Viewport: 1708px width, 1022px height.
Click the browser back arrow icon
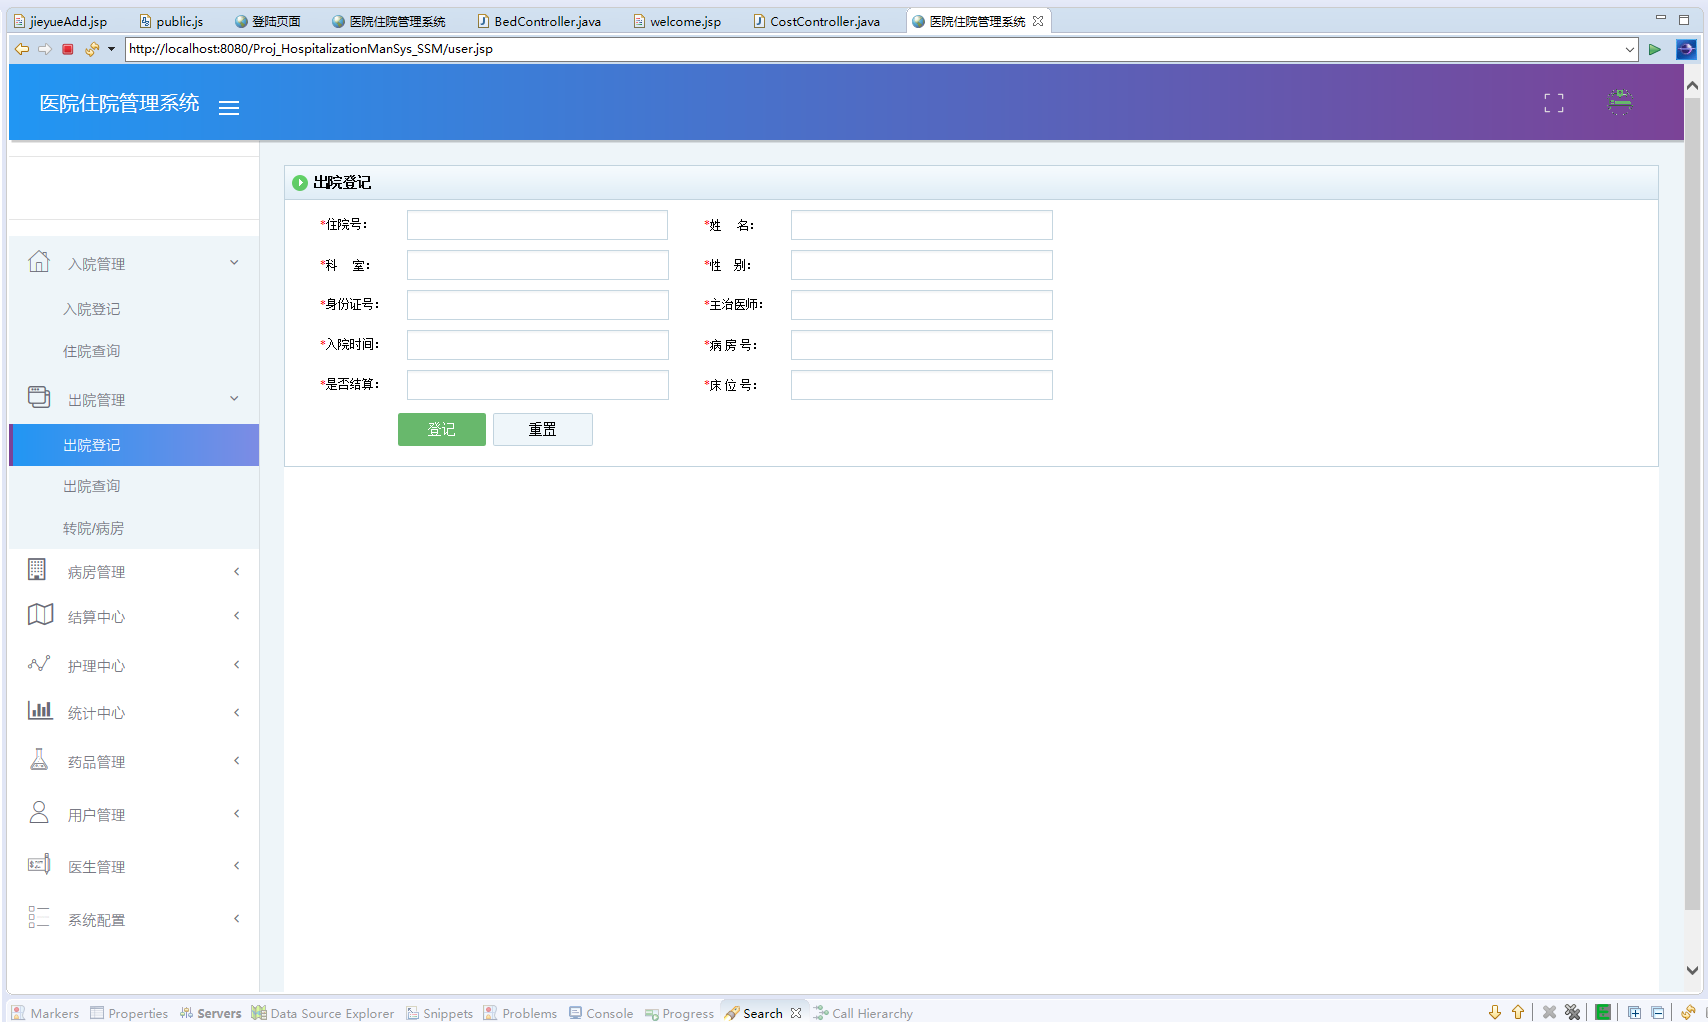point(22,49)
